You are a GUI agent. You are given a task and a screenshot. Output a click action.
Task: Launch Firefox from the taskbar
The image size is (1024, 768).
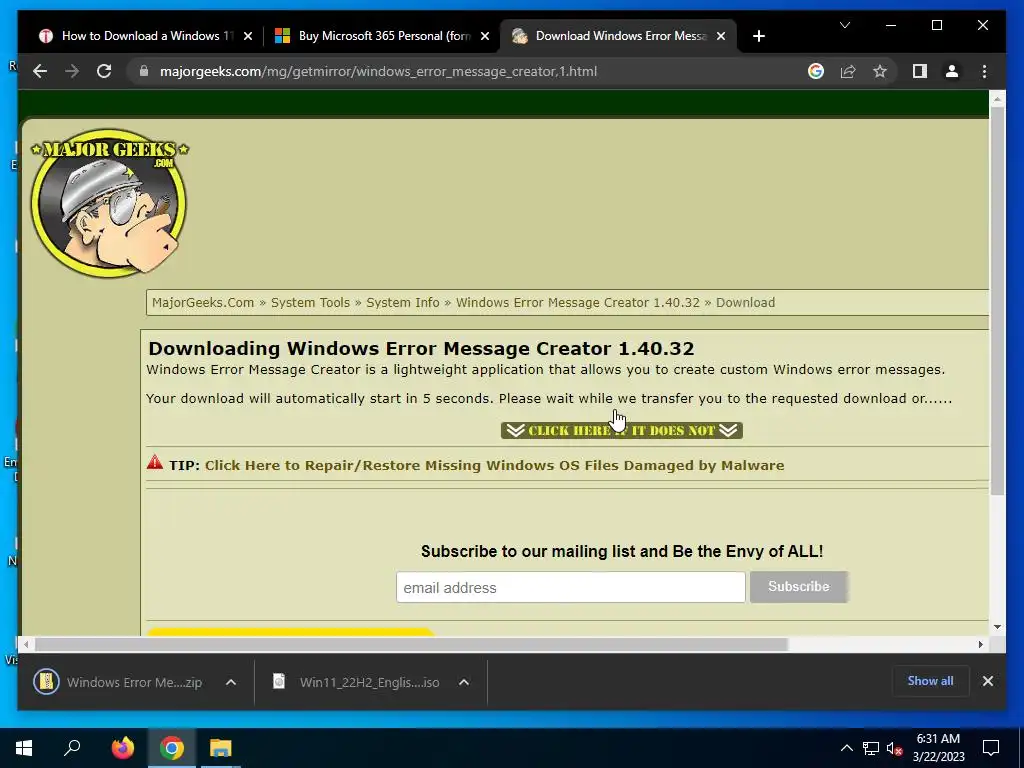pos(122,748)
